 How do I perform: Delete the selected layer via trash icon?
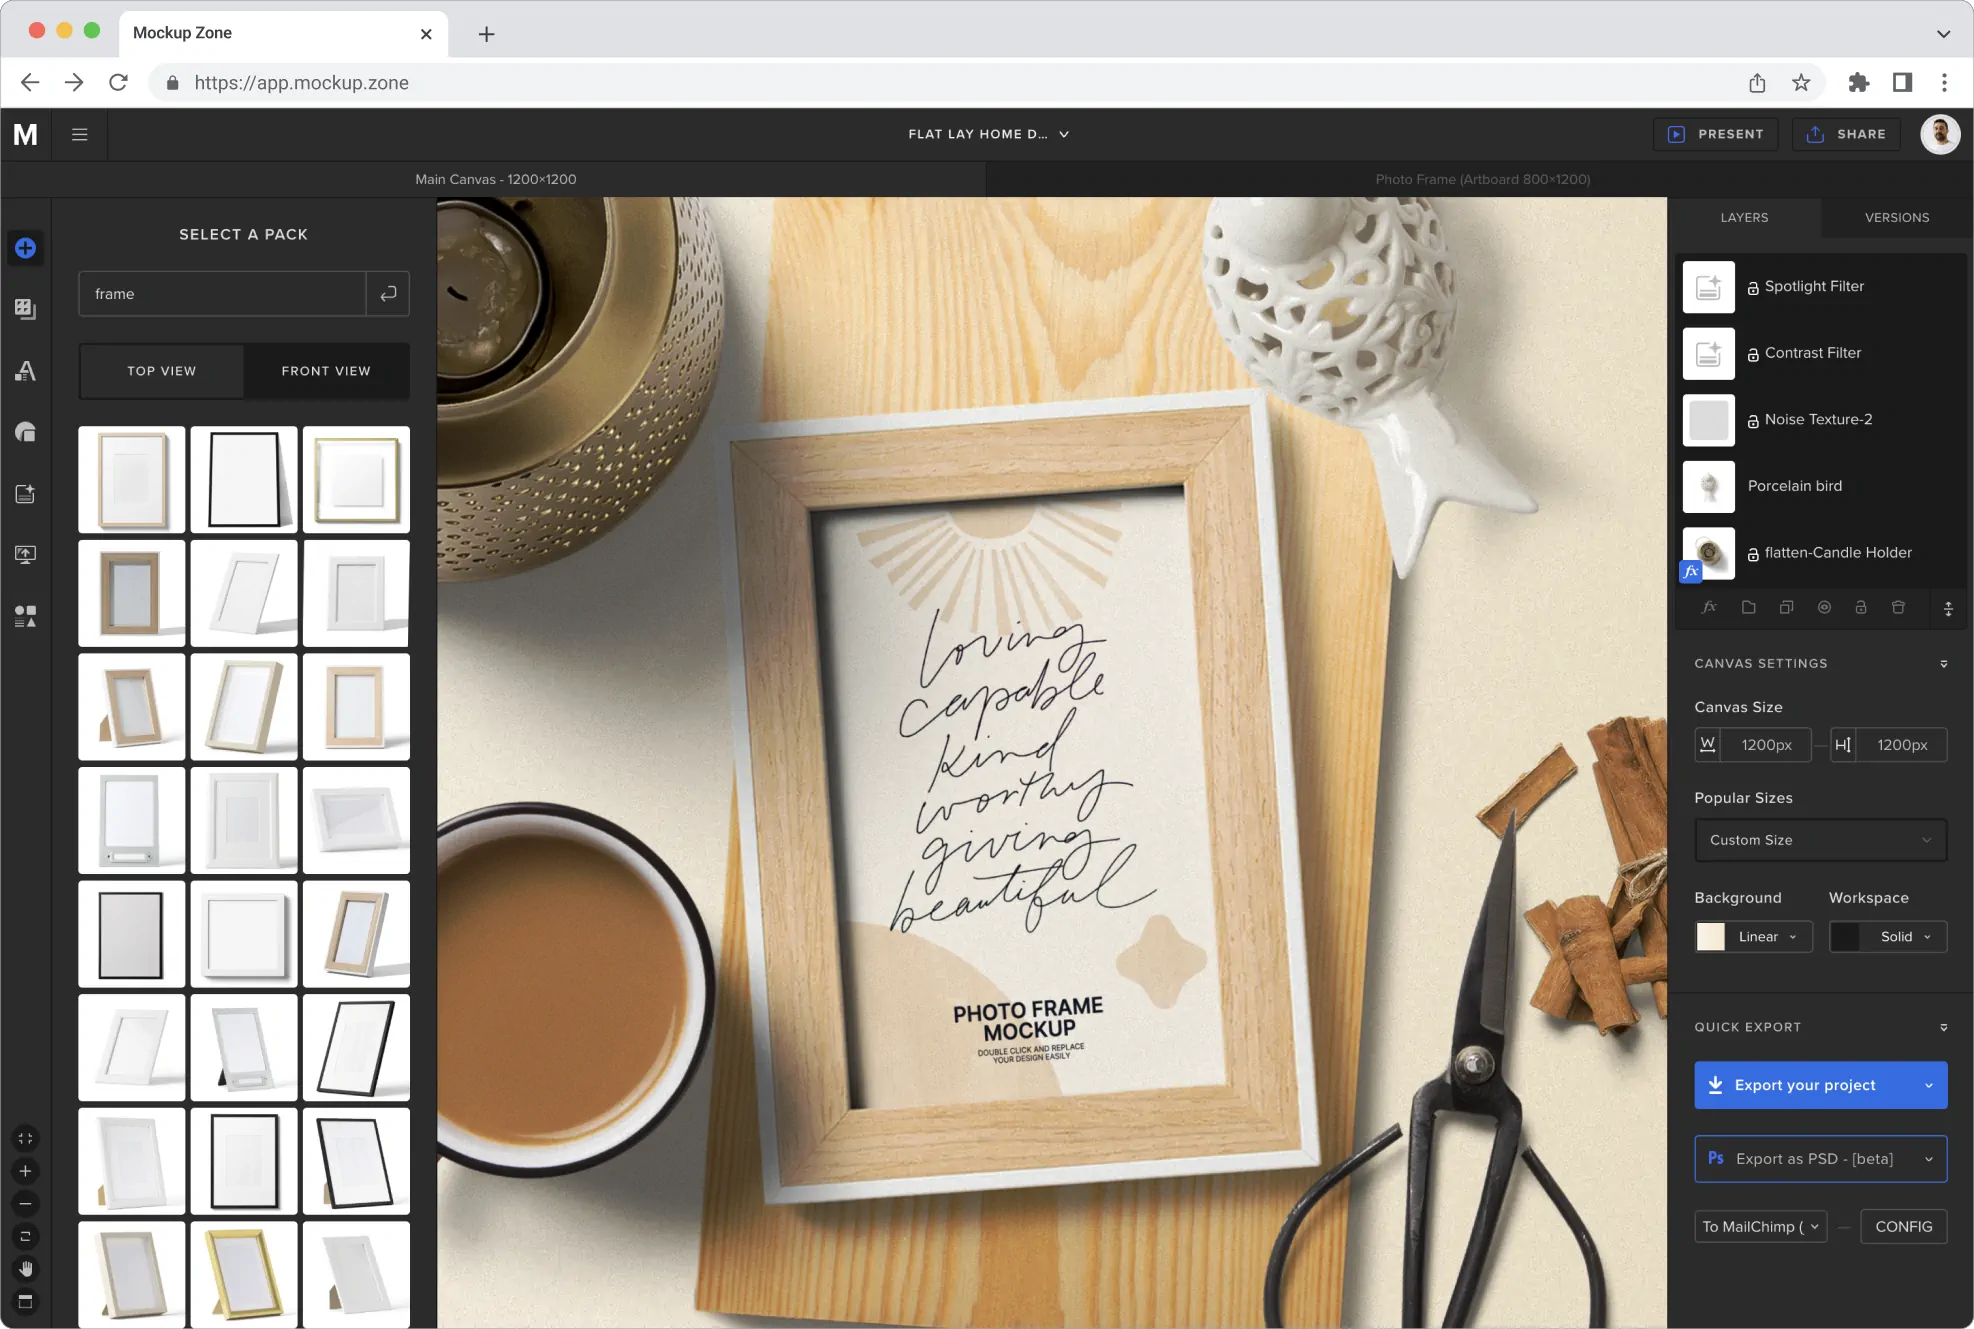(x=1897, y=607)
